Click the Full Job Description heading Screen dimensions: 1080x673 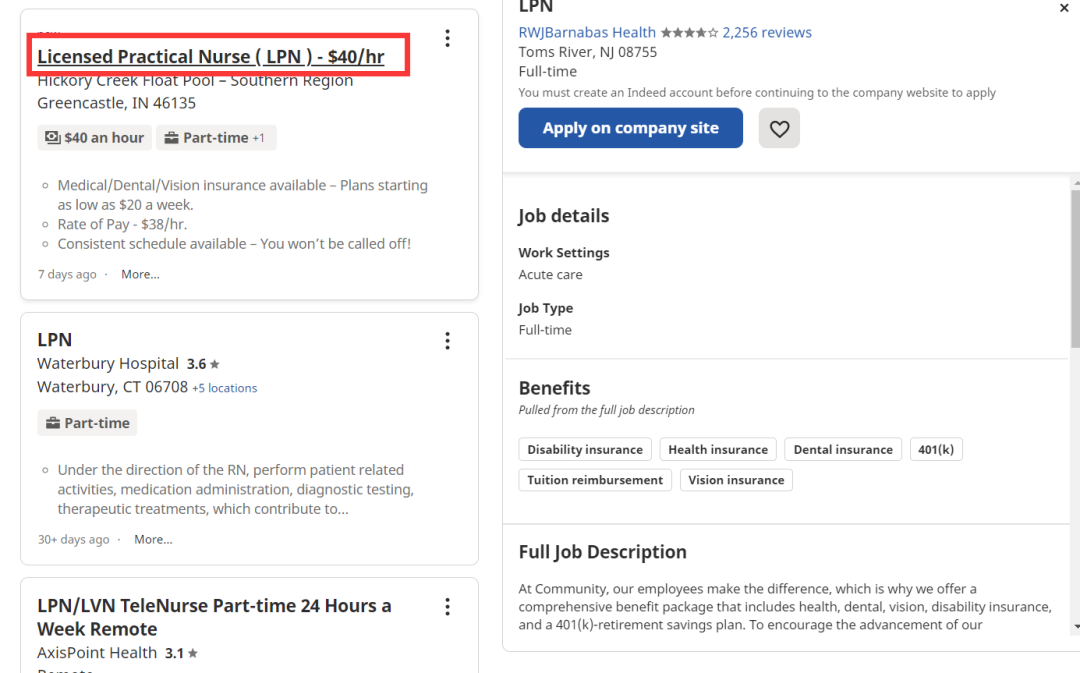point(603,552)
